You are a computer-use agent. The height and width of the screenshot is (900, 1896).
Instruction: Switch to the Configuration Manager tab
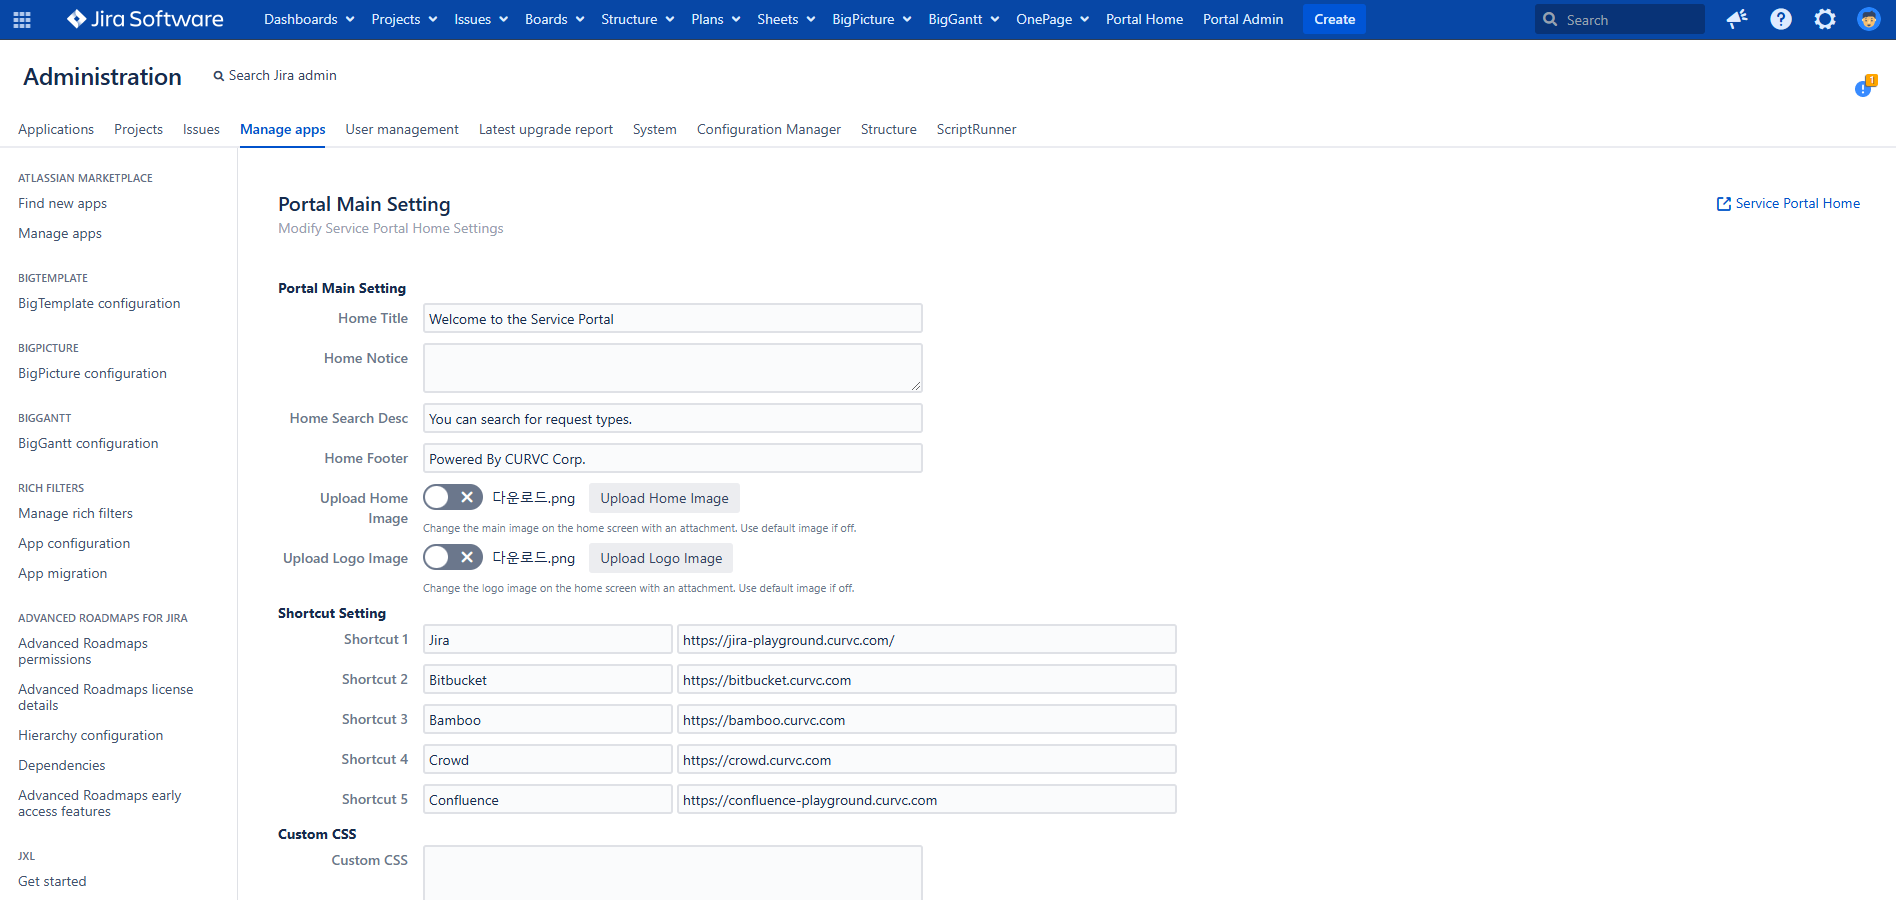click(769, 129)
